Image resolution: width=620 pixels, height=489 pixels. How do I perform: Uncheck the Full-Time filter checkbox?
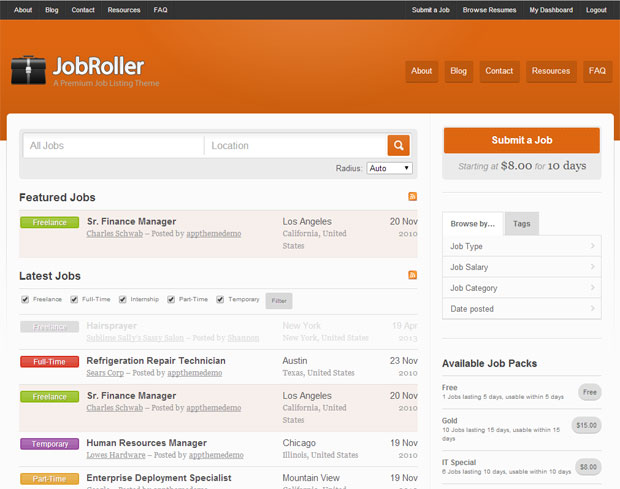click(x=74, y=299)
